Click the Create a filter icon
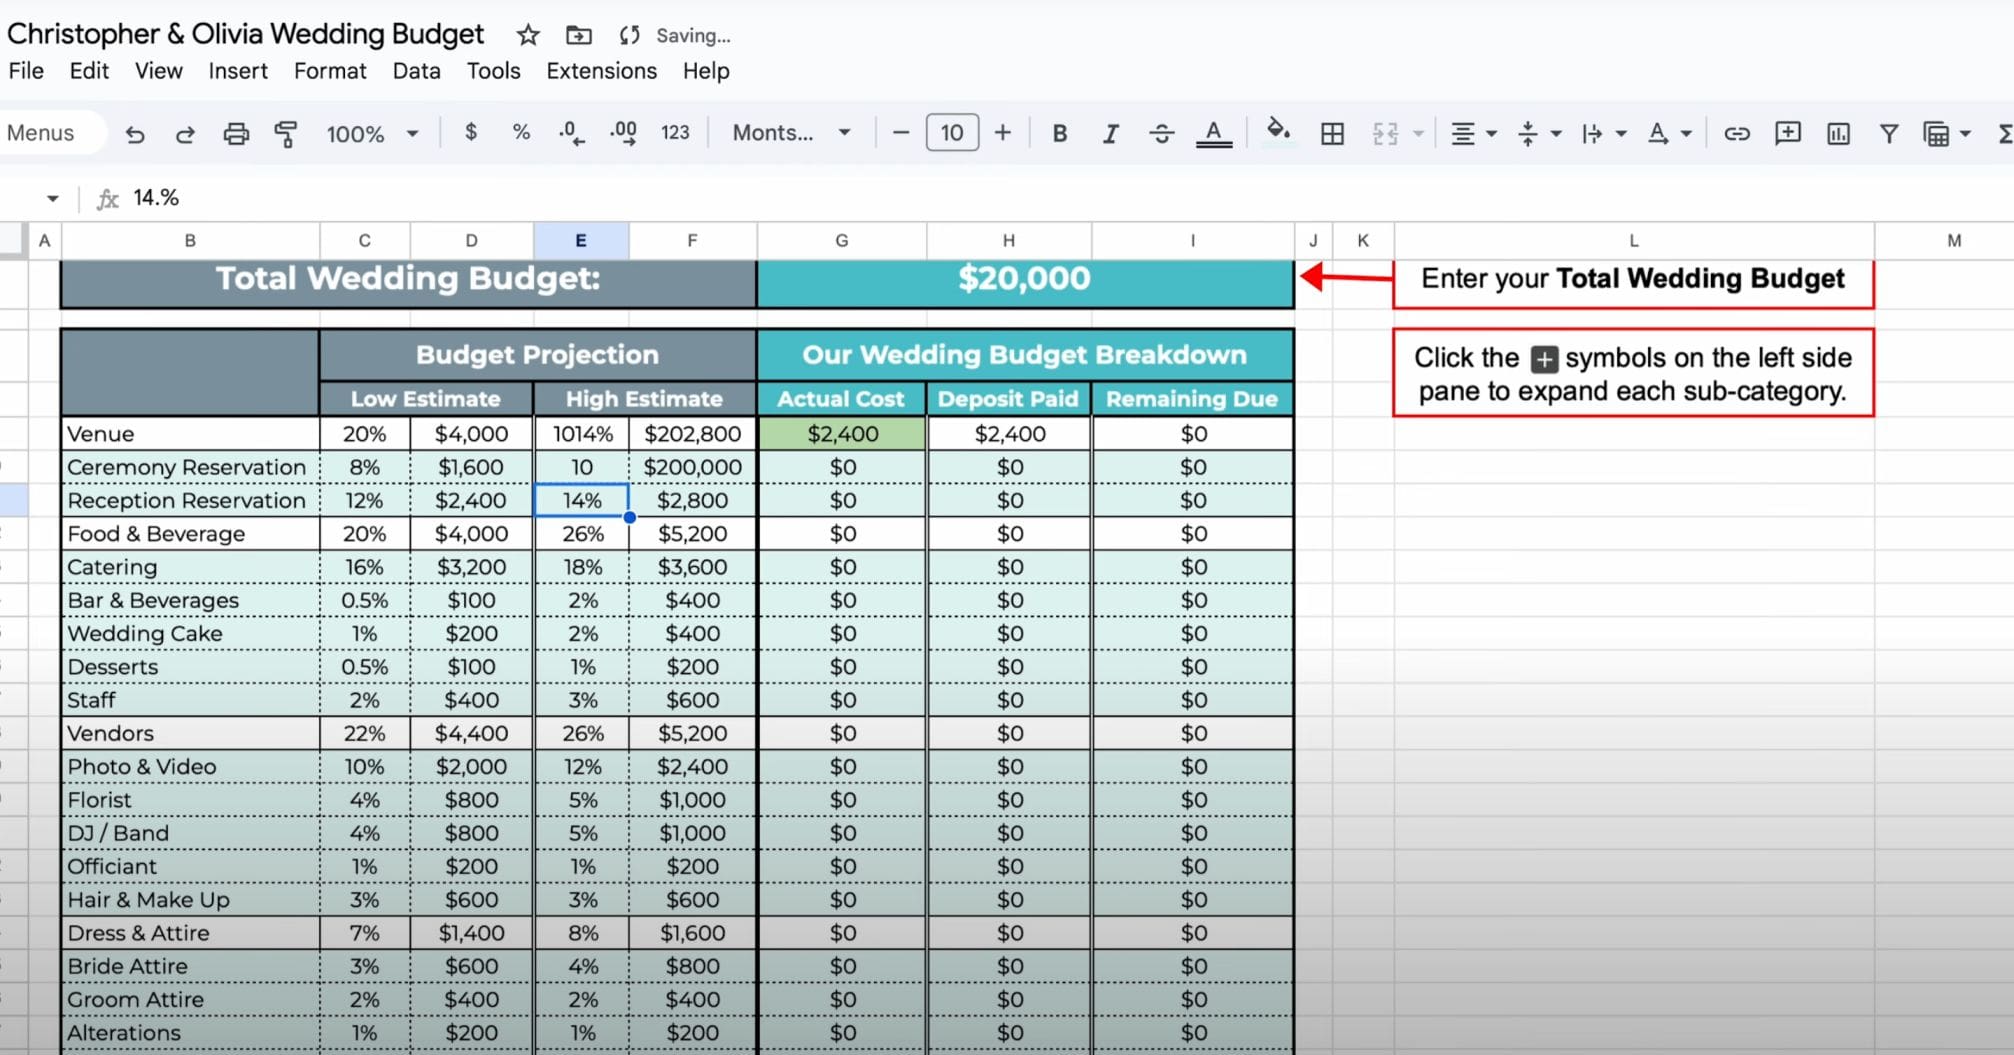2014x1055 pixels. (x=1888, y=134)
